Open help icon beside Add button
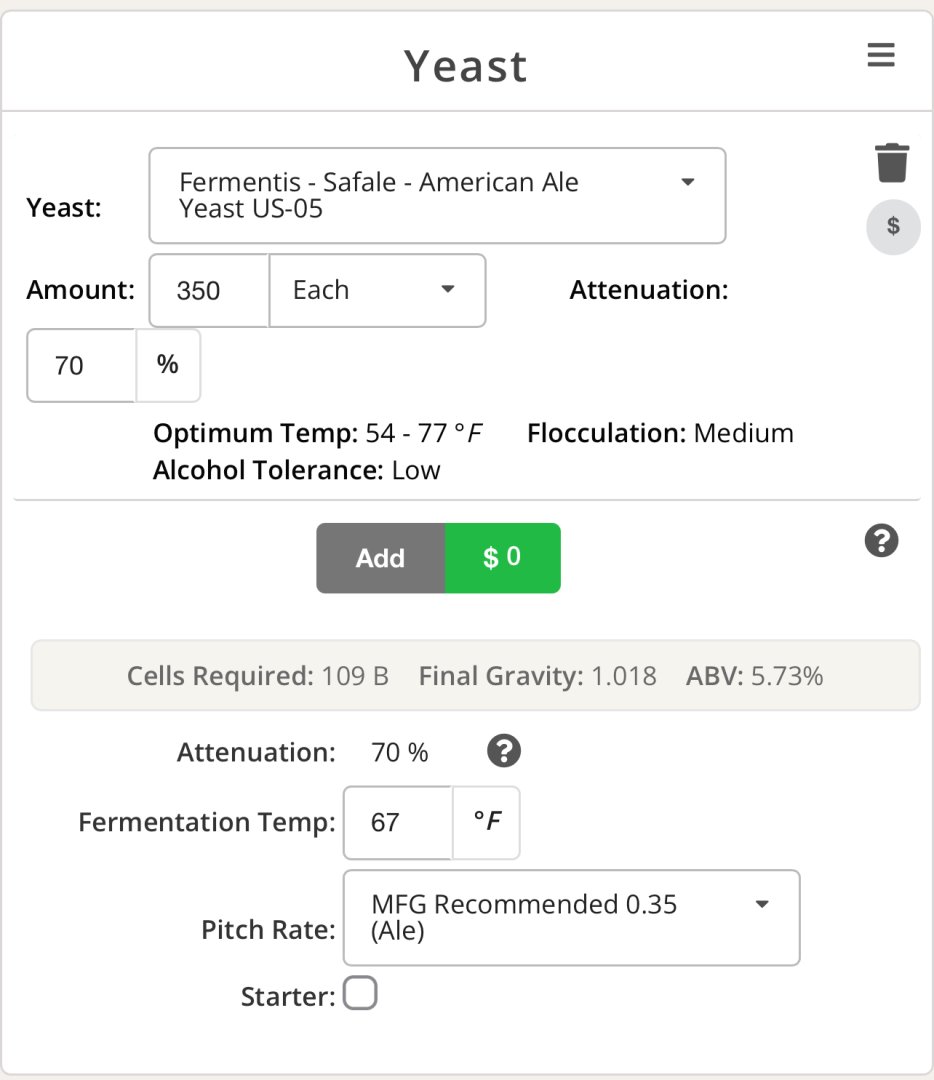This screenshot has width=934, height=1080. coord(882,541)
